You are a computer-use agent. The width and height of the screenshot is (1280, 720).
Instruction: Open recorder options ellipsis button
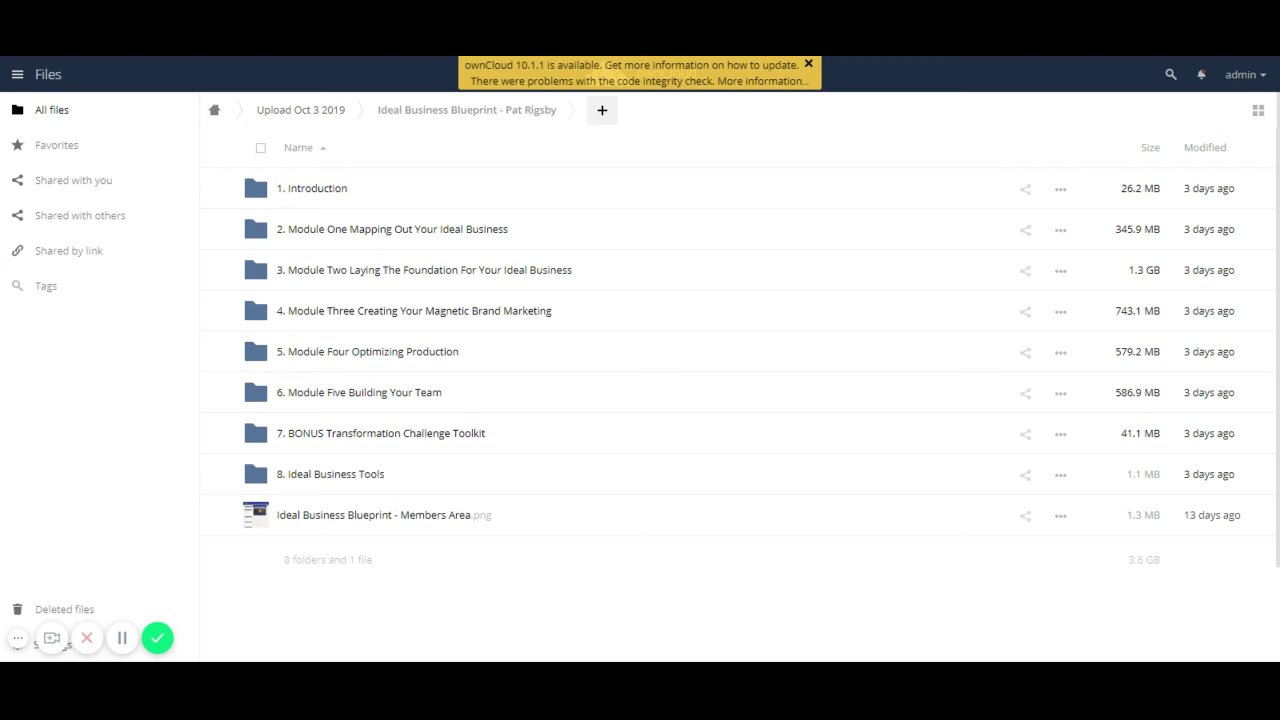click(18, 638)
